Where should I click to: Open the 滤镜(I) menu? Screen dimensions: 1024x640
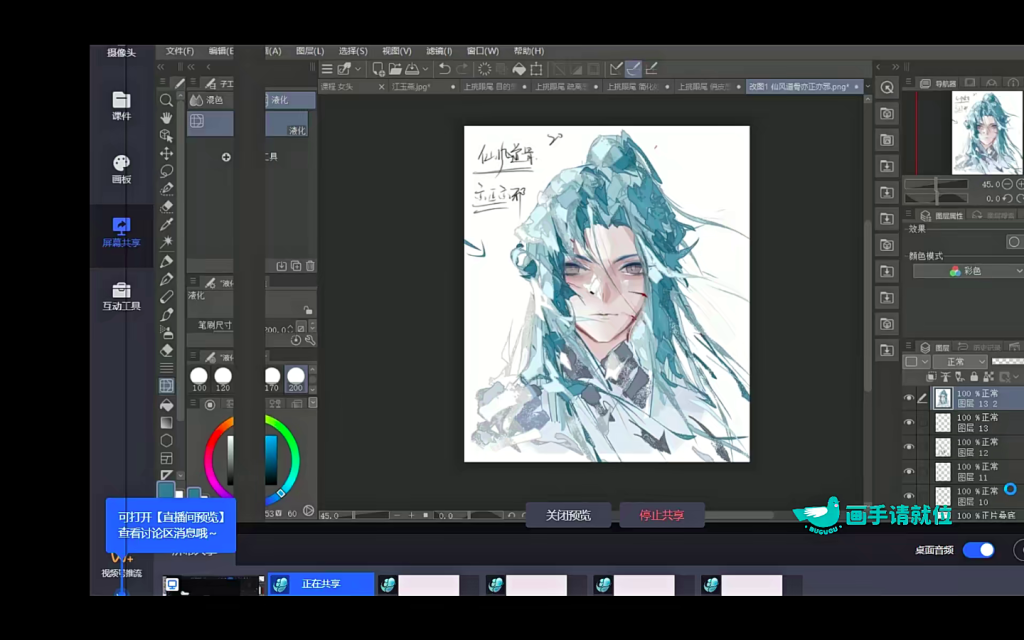(438, 50)
